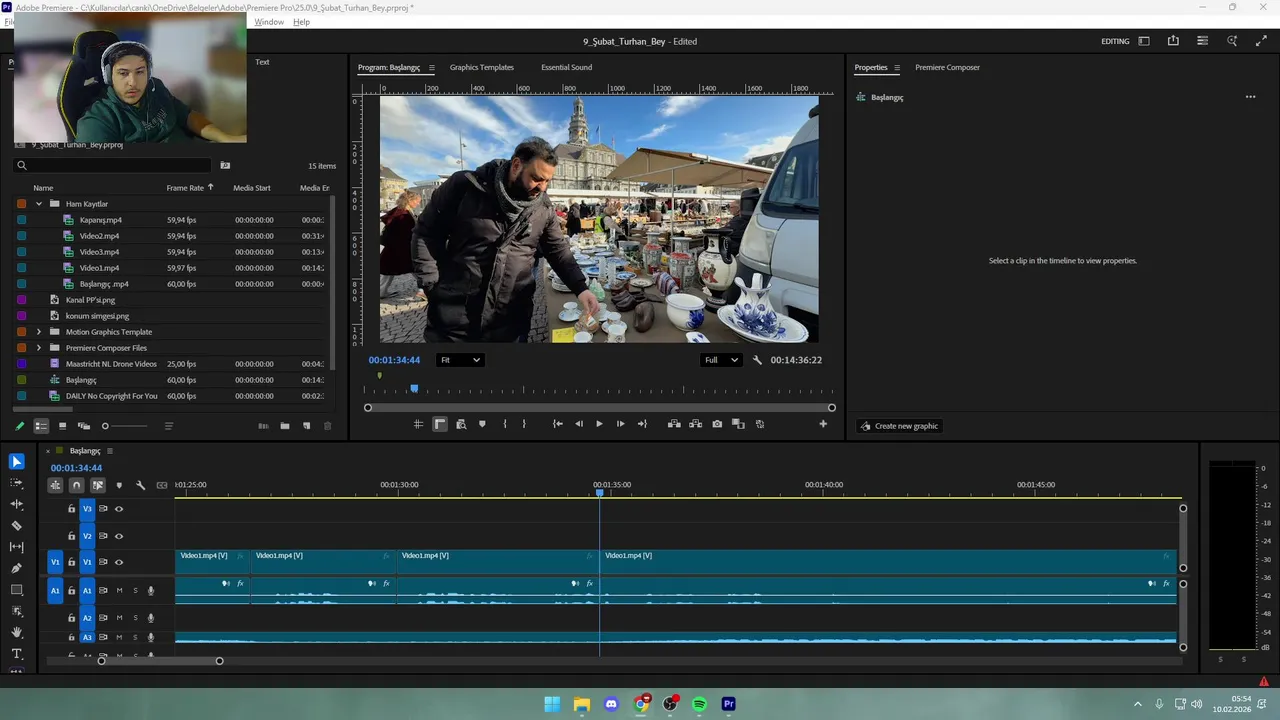
Task: Open the Full playback resolution dropdown
Action: click(721, 360)
